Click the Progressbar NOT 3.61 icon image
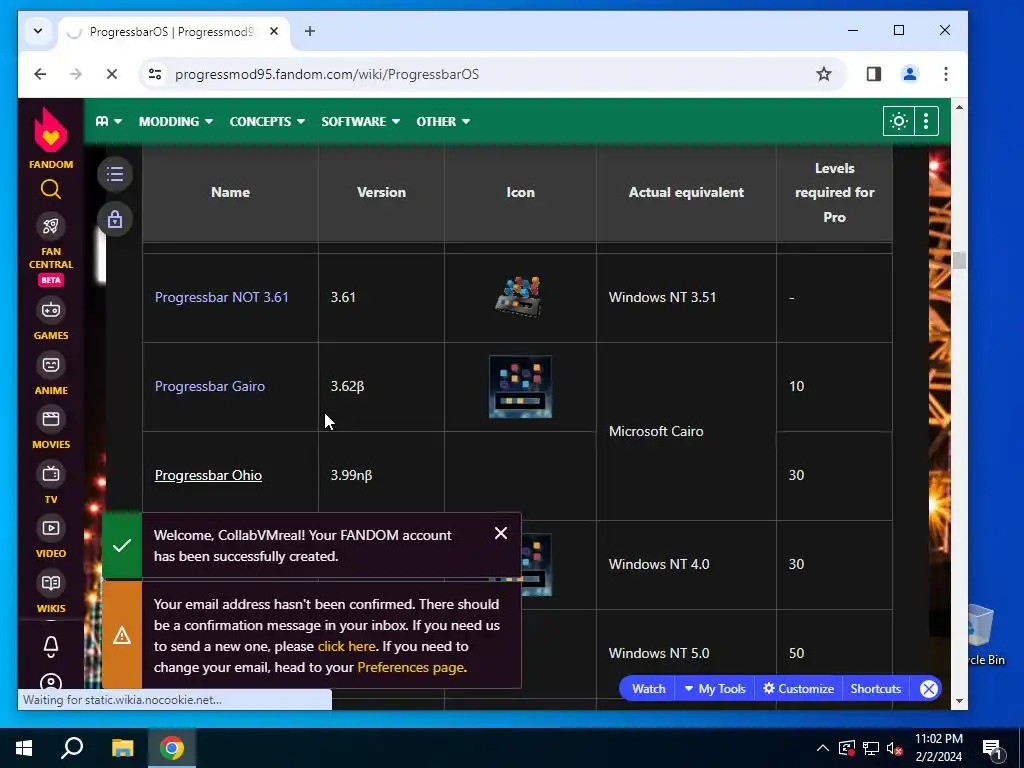The height and width of the screenshot is (768, 1024). point(520,297)
